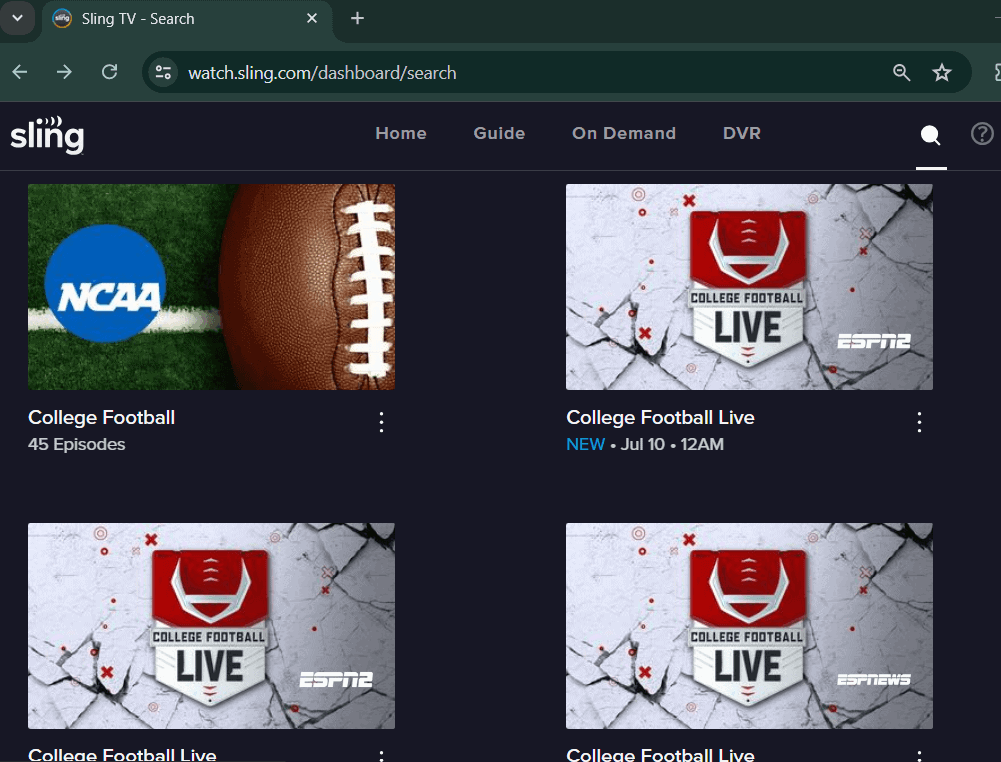Open the DVR section
The image size is (1001, 762).
[742, 133]
